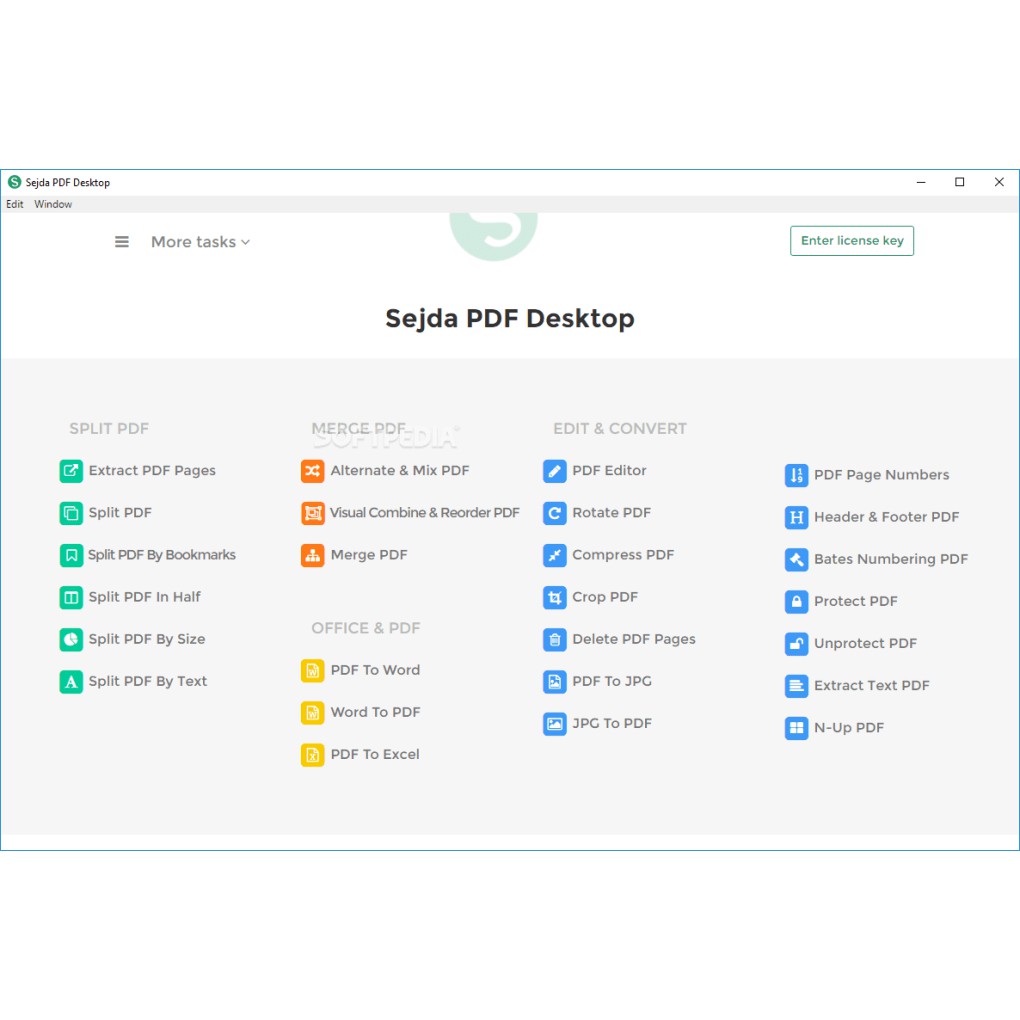
Task: Open the hamburger menu icon
Action: point(122,242)
